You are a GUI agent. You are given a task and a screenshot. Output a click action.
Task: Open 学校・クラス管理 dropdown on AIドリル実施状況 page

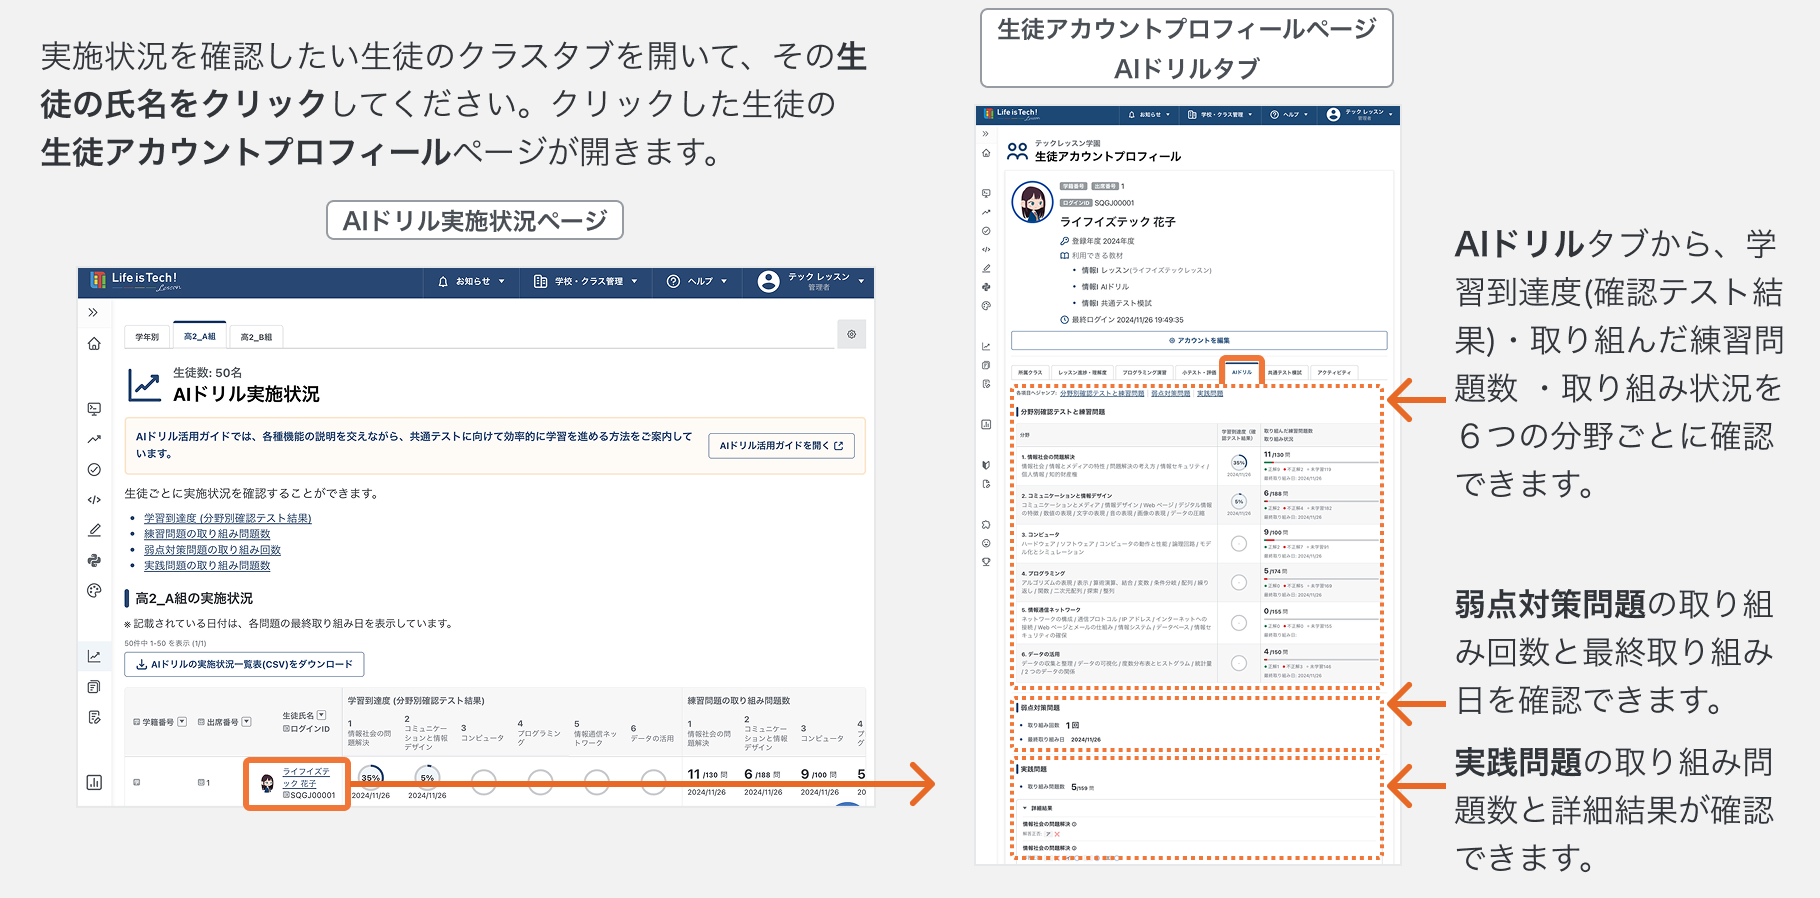[585, 282]
